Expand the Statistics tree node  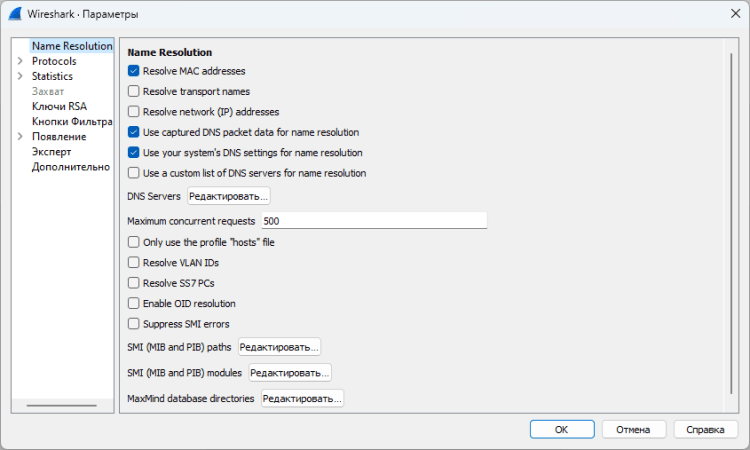tap(20, 76)
